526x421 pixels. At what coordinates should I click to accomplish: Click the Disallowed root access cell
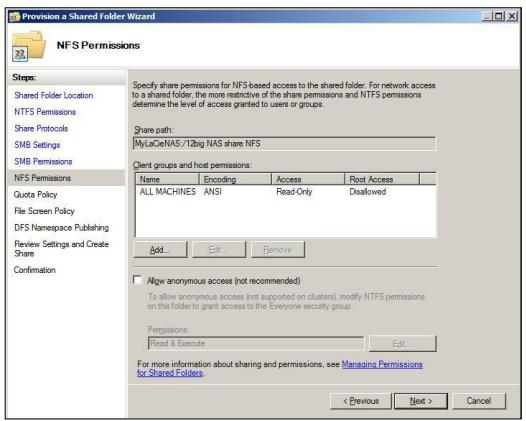click(x=368, y=192)
